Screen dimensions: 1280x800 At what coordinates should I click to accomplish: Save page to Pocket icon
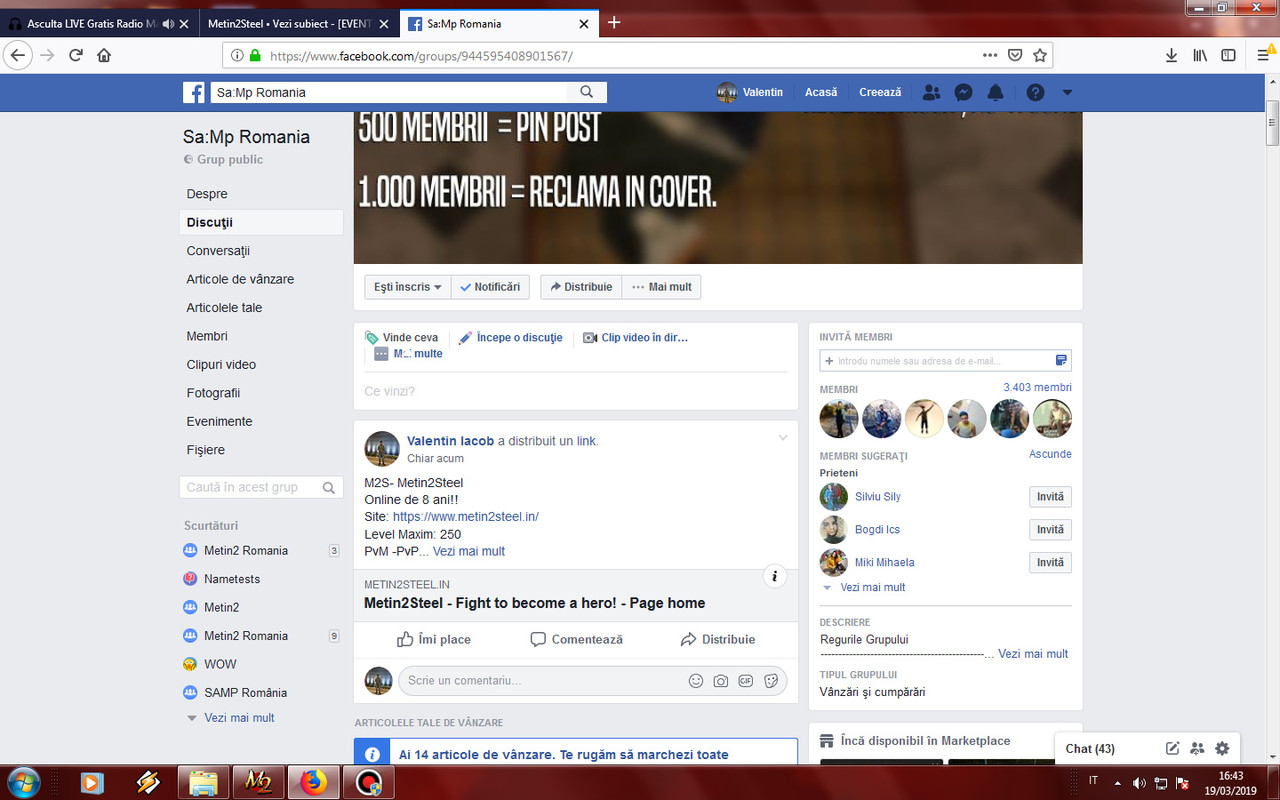1015,55
